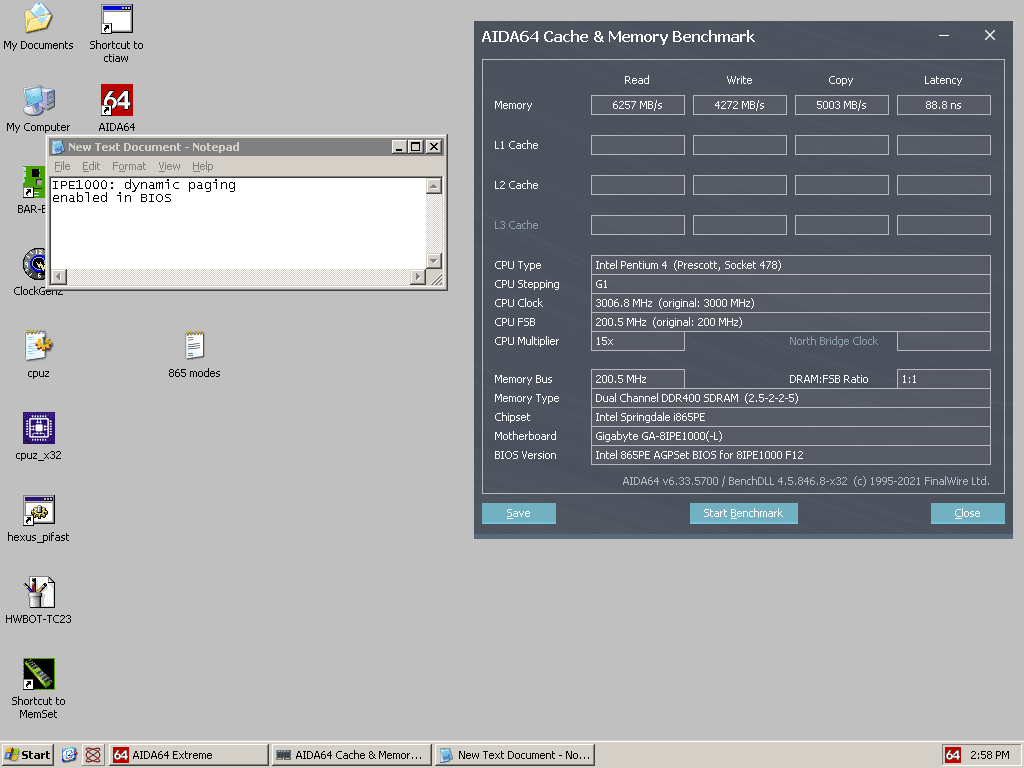Click the Start Benchmark button
Screen dimensions: 1024x768
744,513
